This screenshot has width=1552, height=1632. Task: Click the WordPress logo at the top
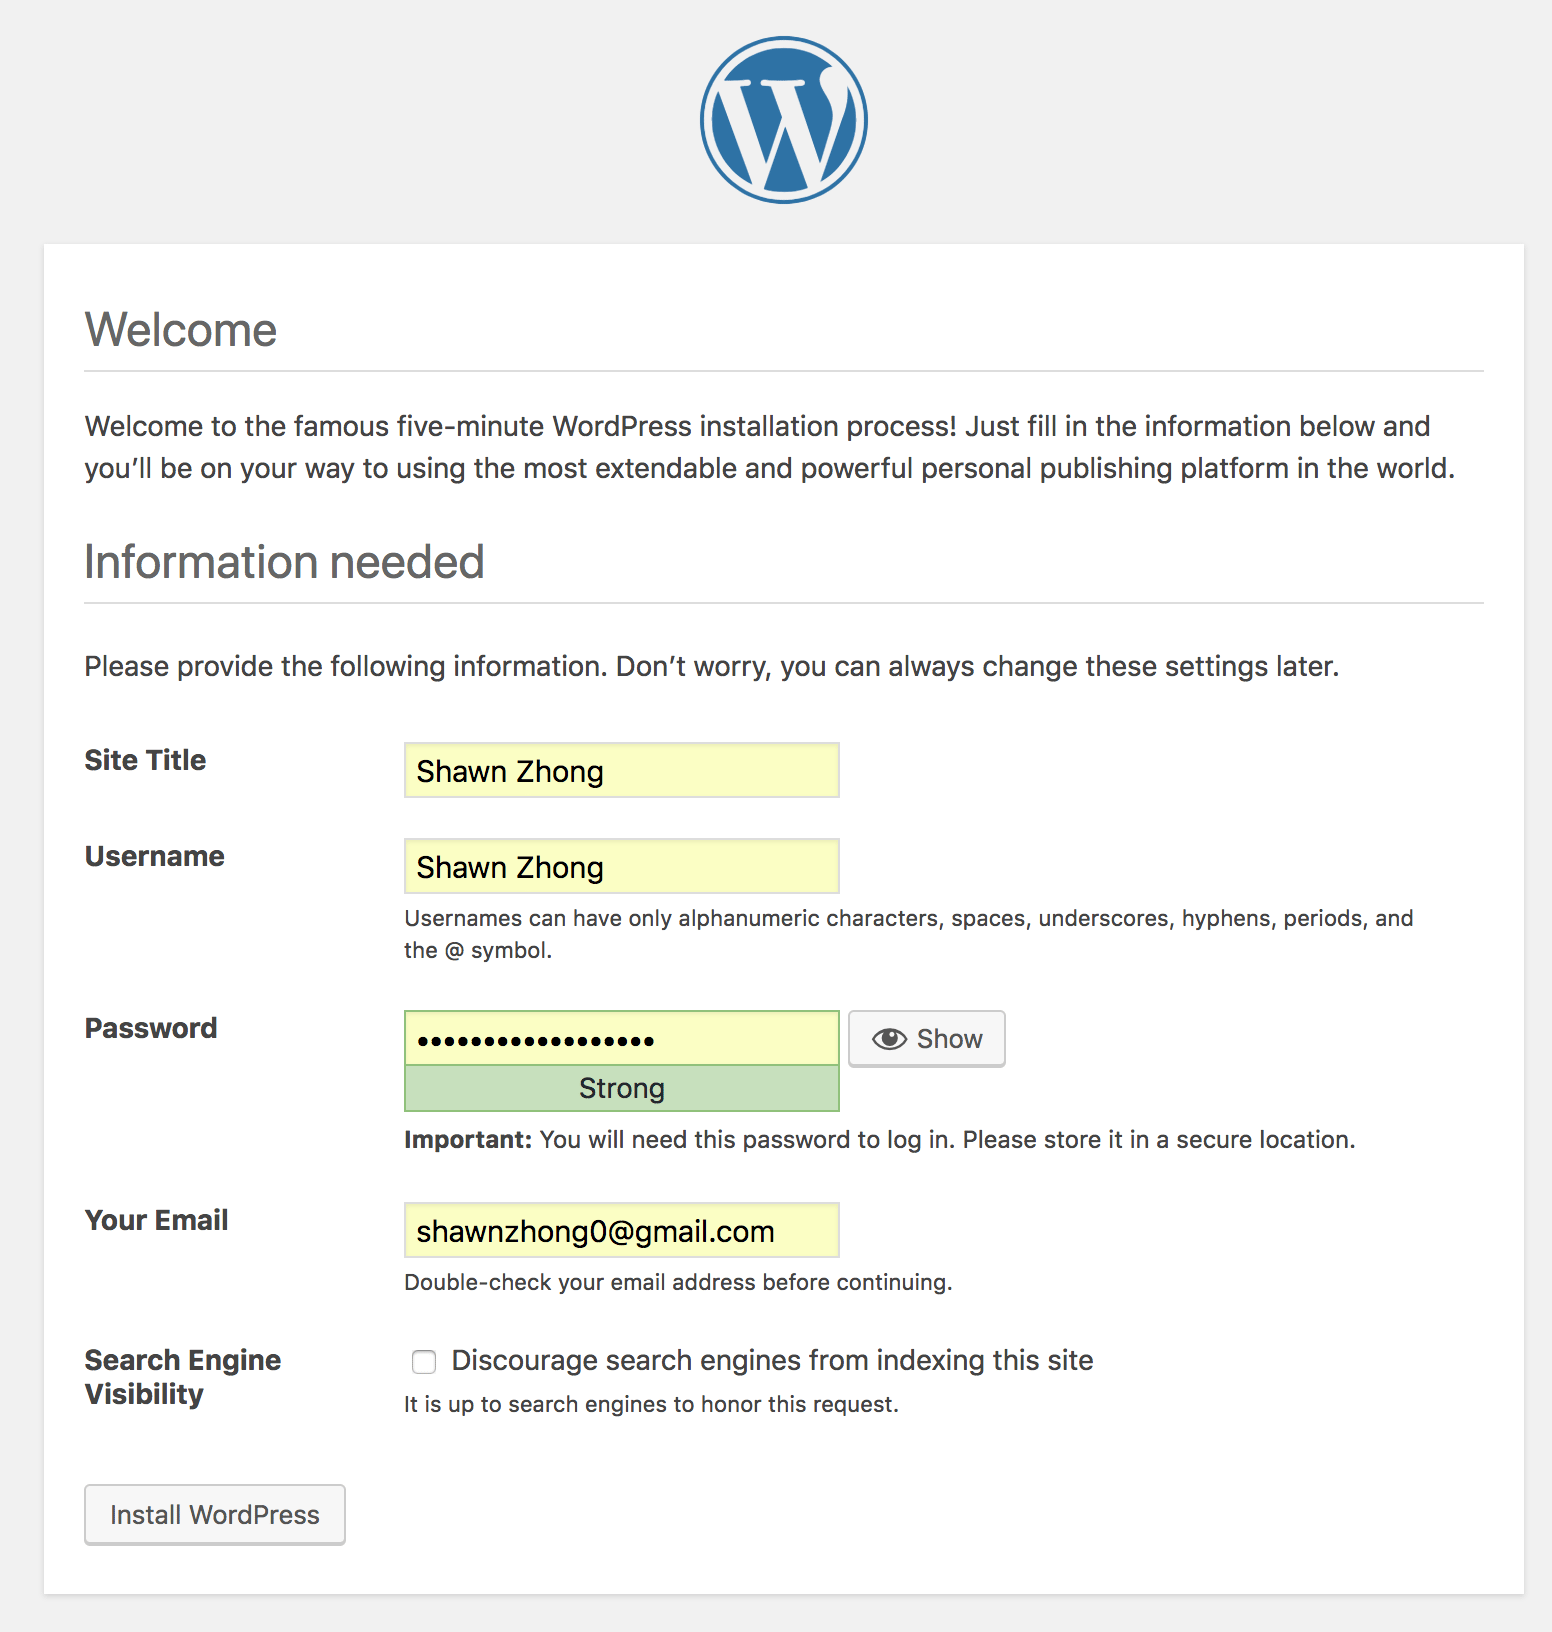click(783, 120)
